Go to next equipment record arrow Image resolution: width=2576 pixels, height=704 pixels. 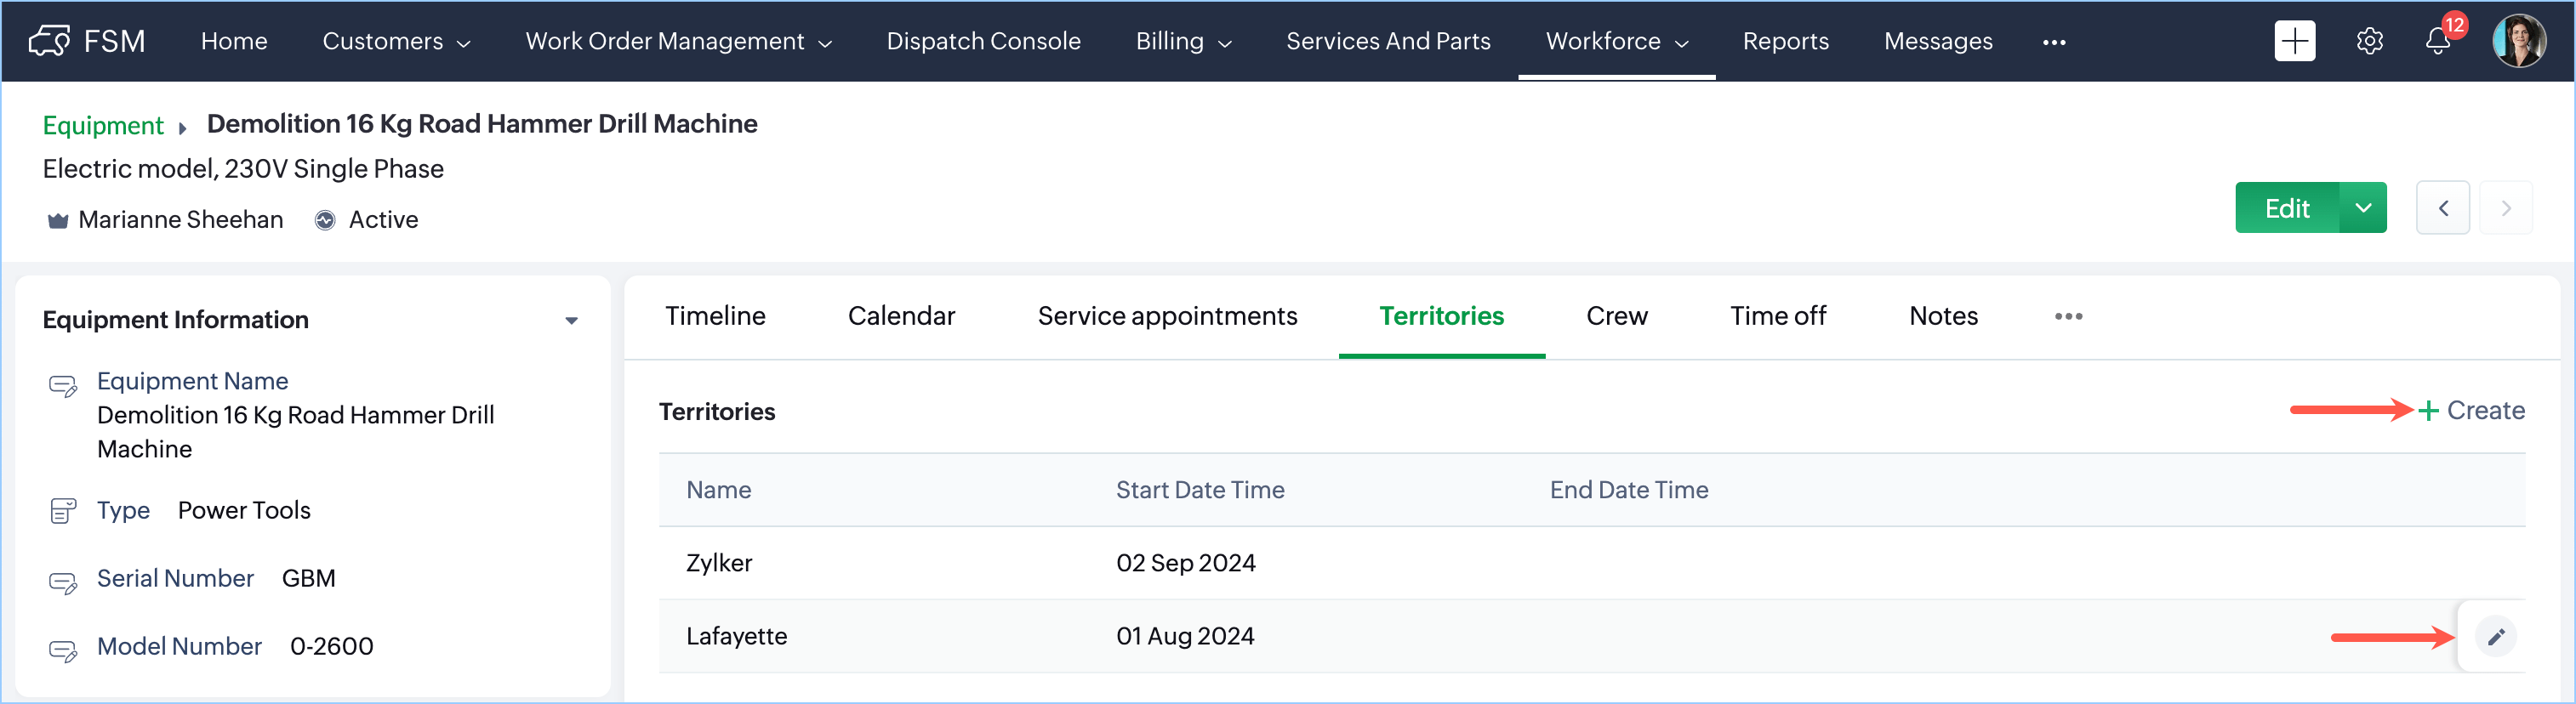(2505, 208)
